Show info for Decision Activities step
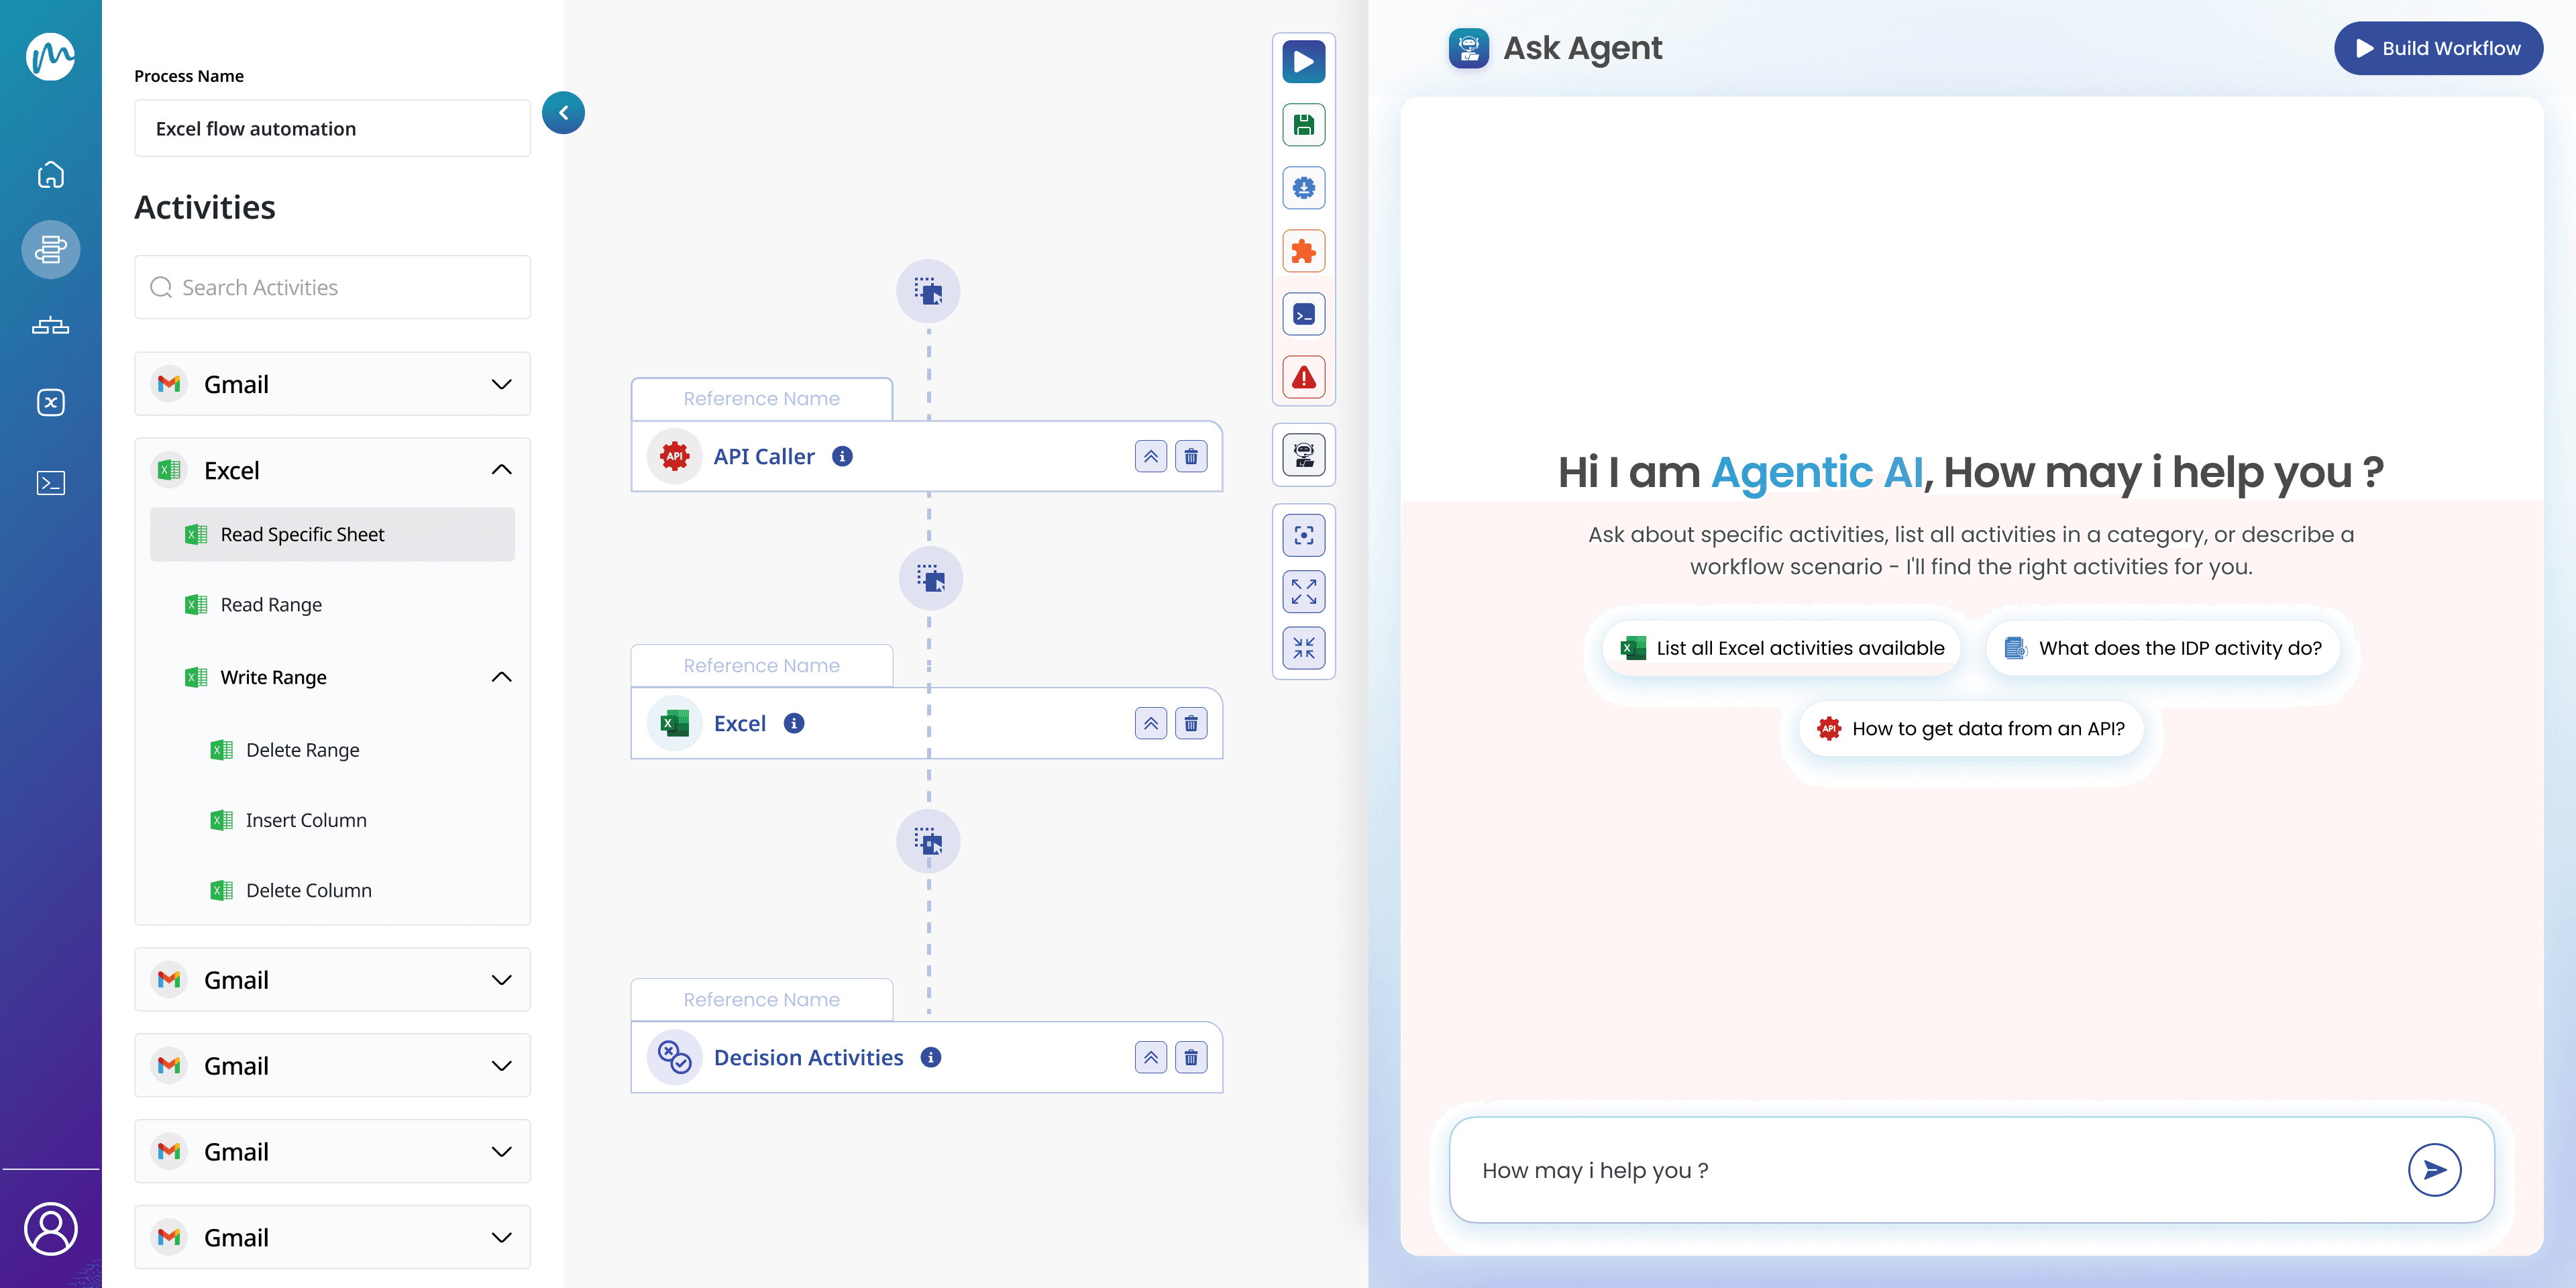This screenshot has width=2576, height=1288. tap(931, 1058)
